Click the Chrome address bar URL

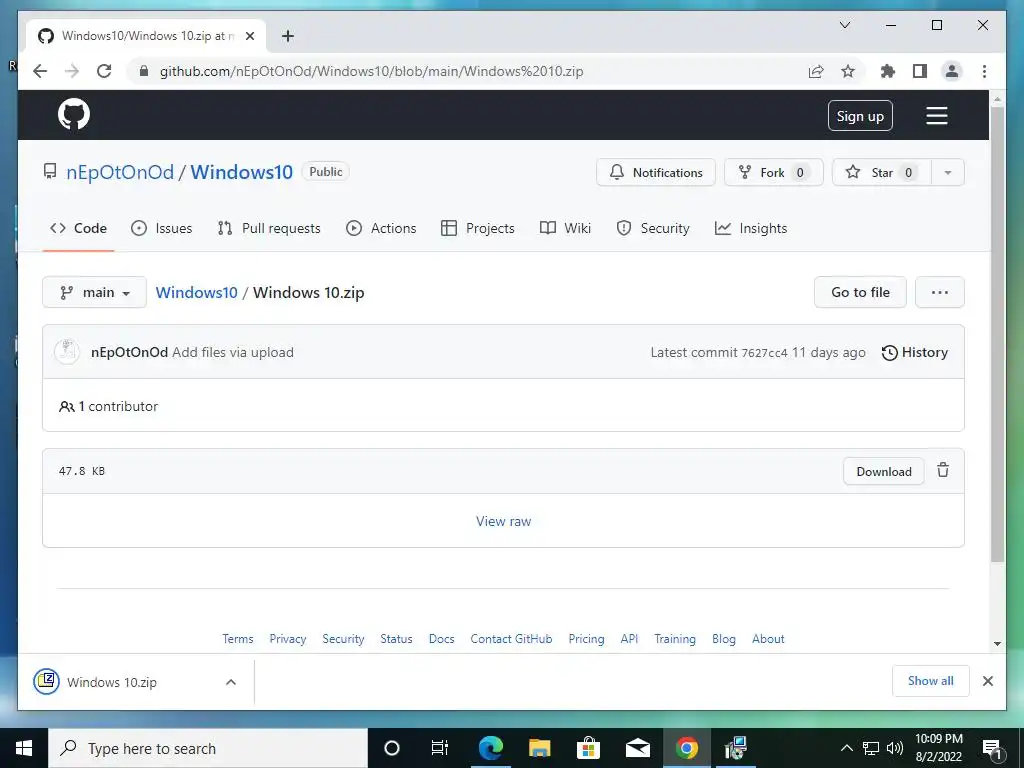371,71
